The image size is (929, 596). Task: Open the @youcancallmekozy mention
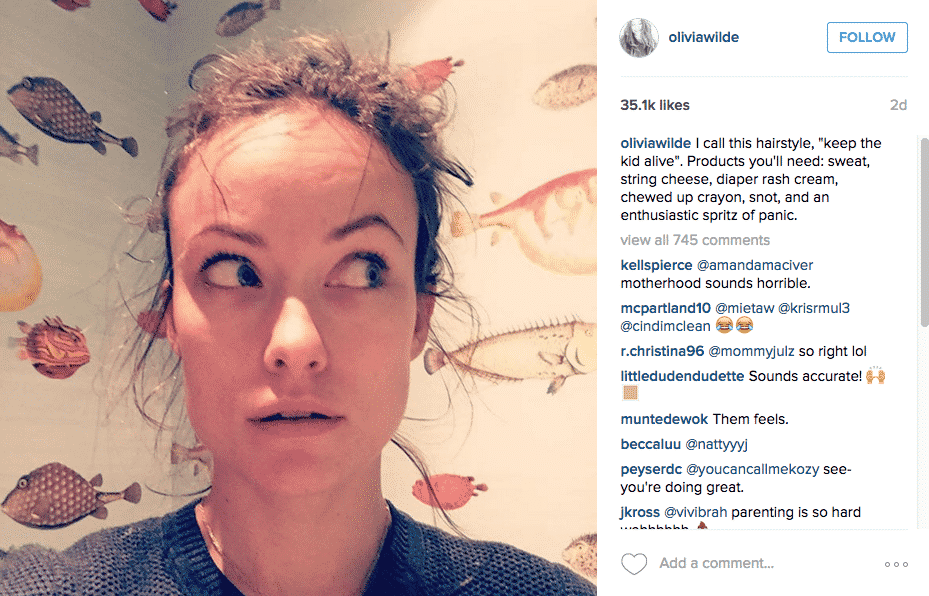[752, 469]
